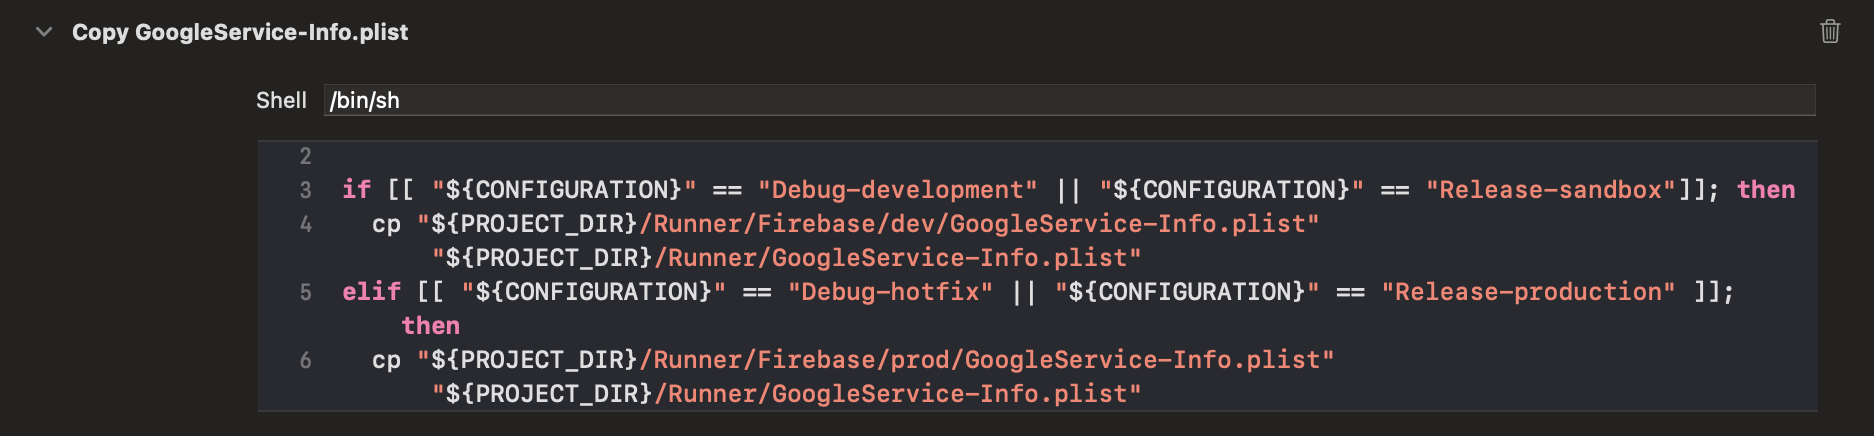Viewport: 1874px width, 436px height.
Task: Delete the Copy GoogleService-Info.plist build phase
Action: click(x=1830, y=31)
